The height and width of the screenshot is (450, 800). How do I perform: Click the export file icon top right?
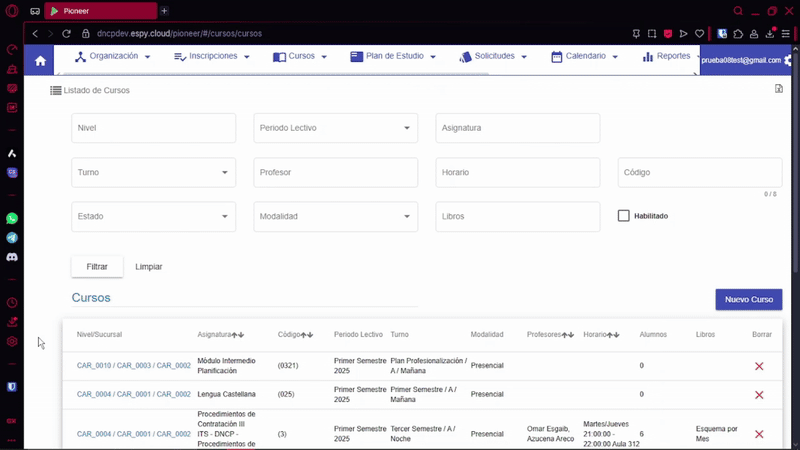pos(778,90)
